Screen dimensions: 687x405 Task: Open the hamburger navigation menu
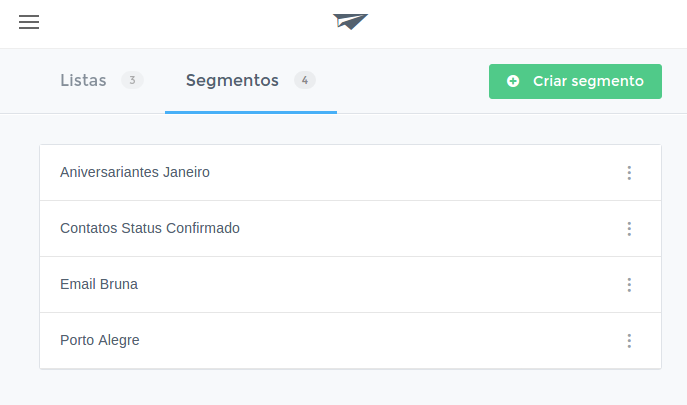click(29, 22)
